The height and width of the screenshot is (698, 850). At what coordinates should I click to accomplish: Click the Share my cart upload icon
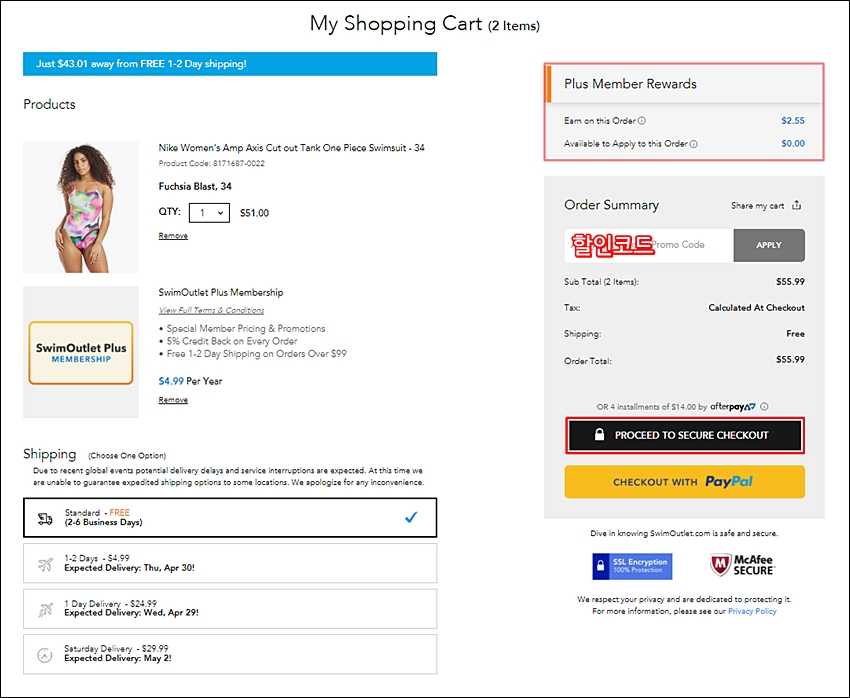pyautogui.click(x=796, y=205)
